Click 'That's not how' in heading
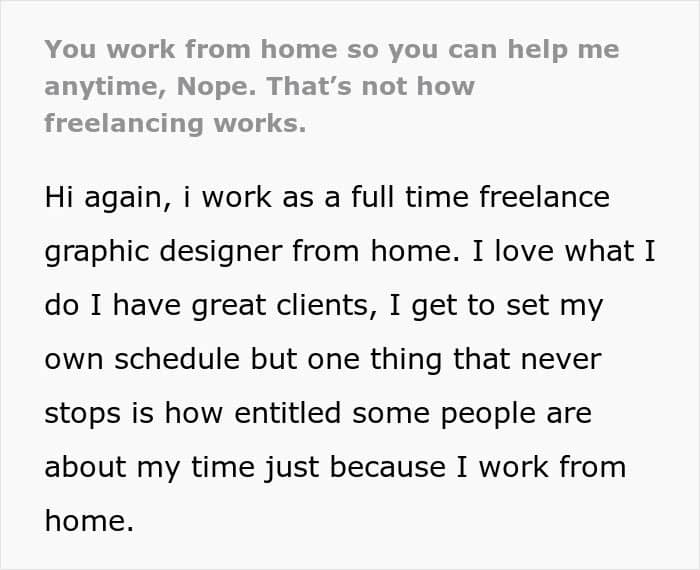The height and width of the screenshot is (570, 700). (x=371, y=86)
